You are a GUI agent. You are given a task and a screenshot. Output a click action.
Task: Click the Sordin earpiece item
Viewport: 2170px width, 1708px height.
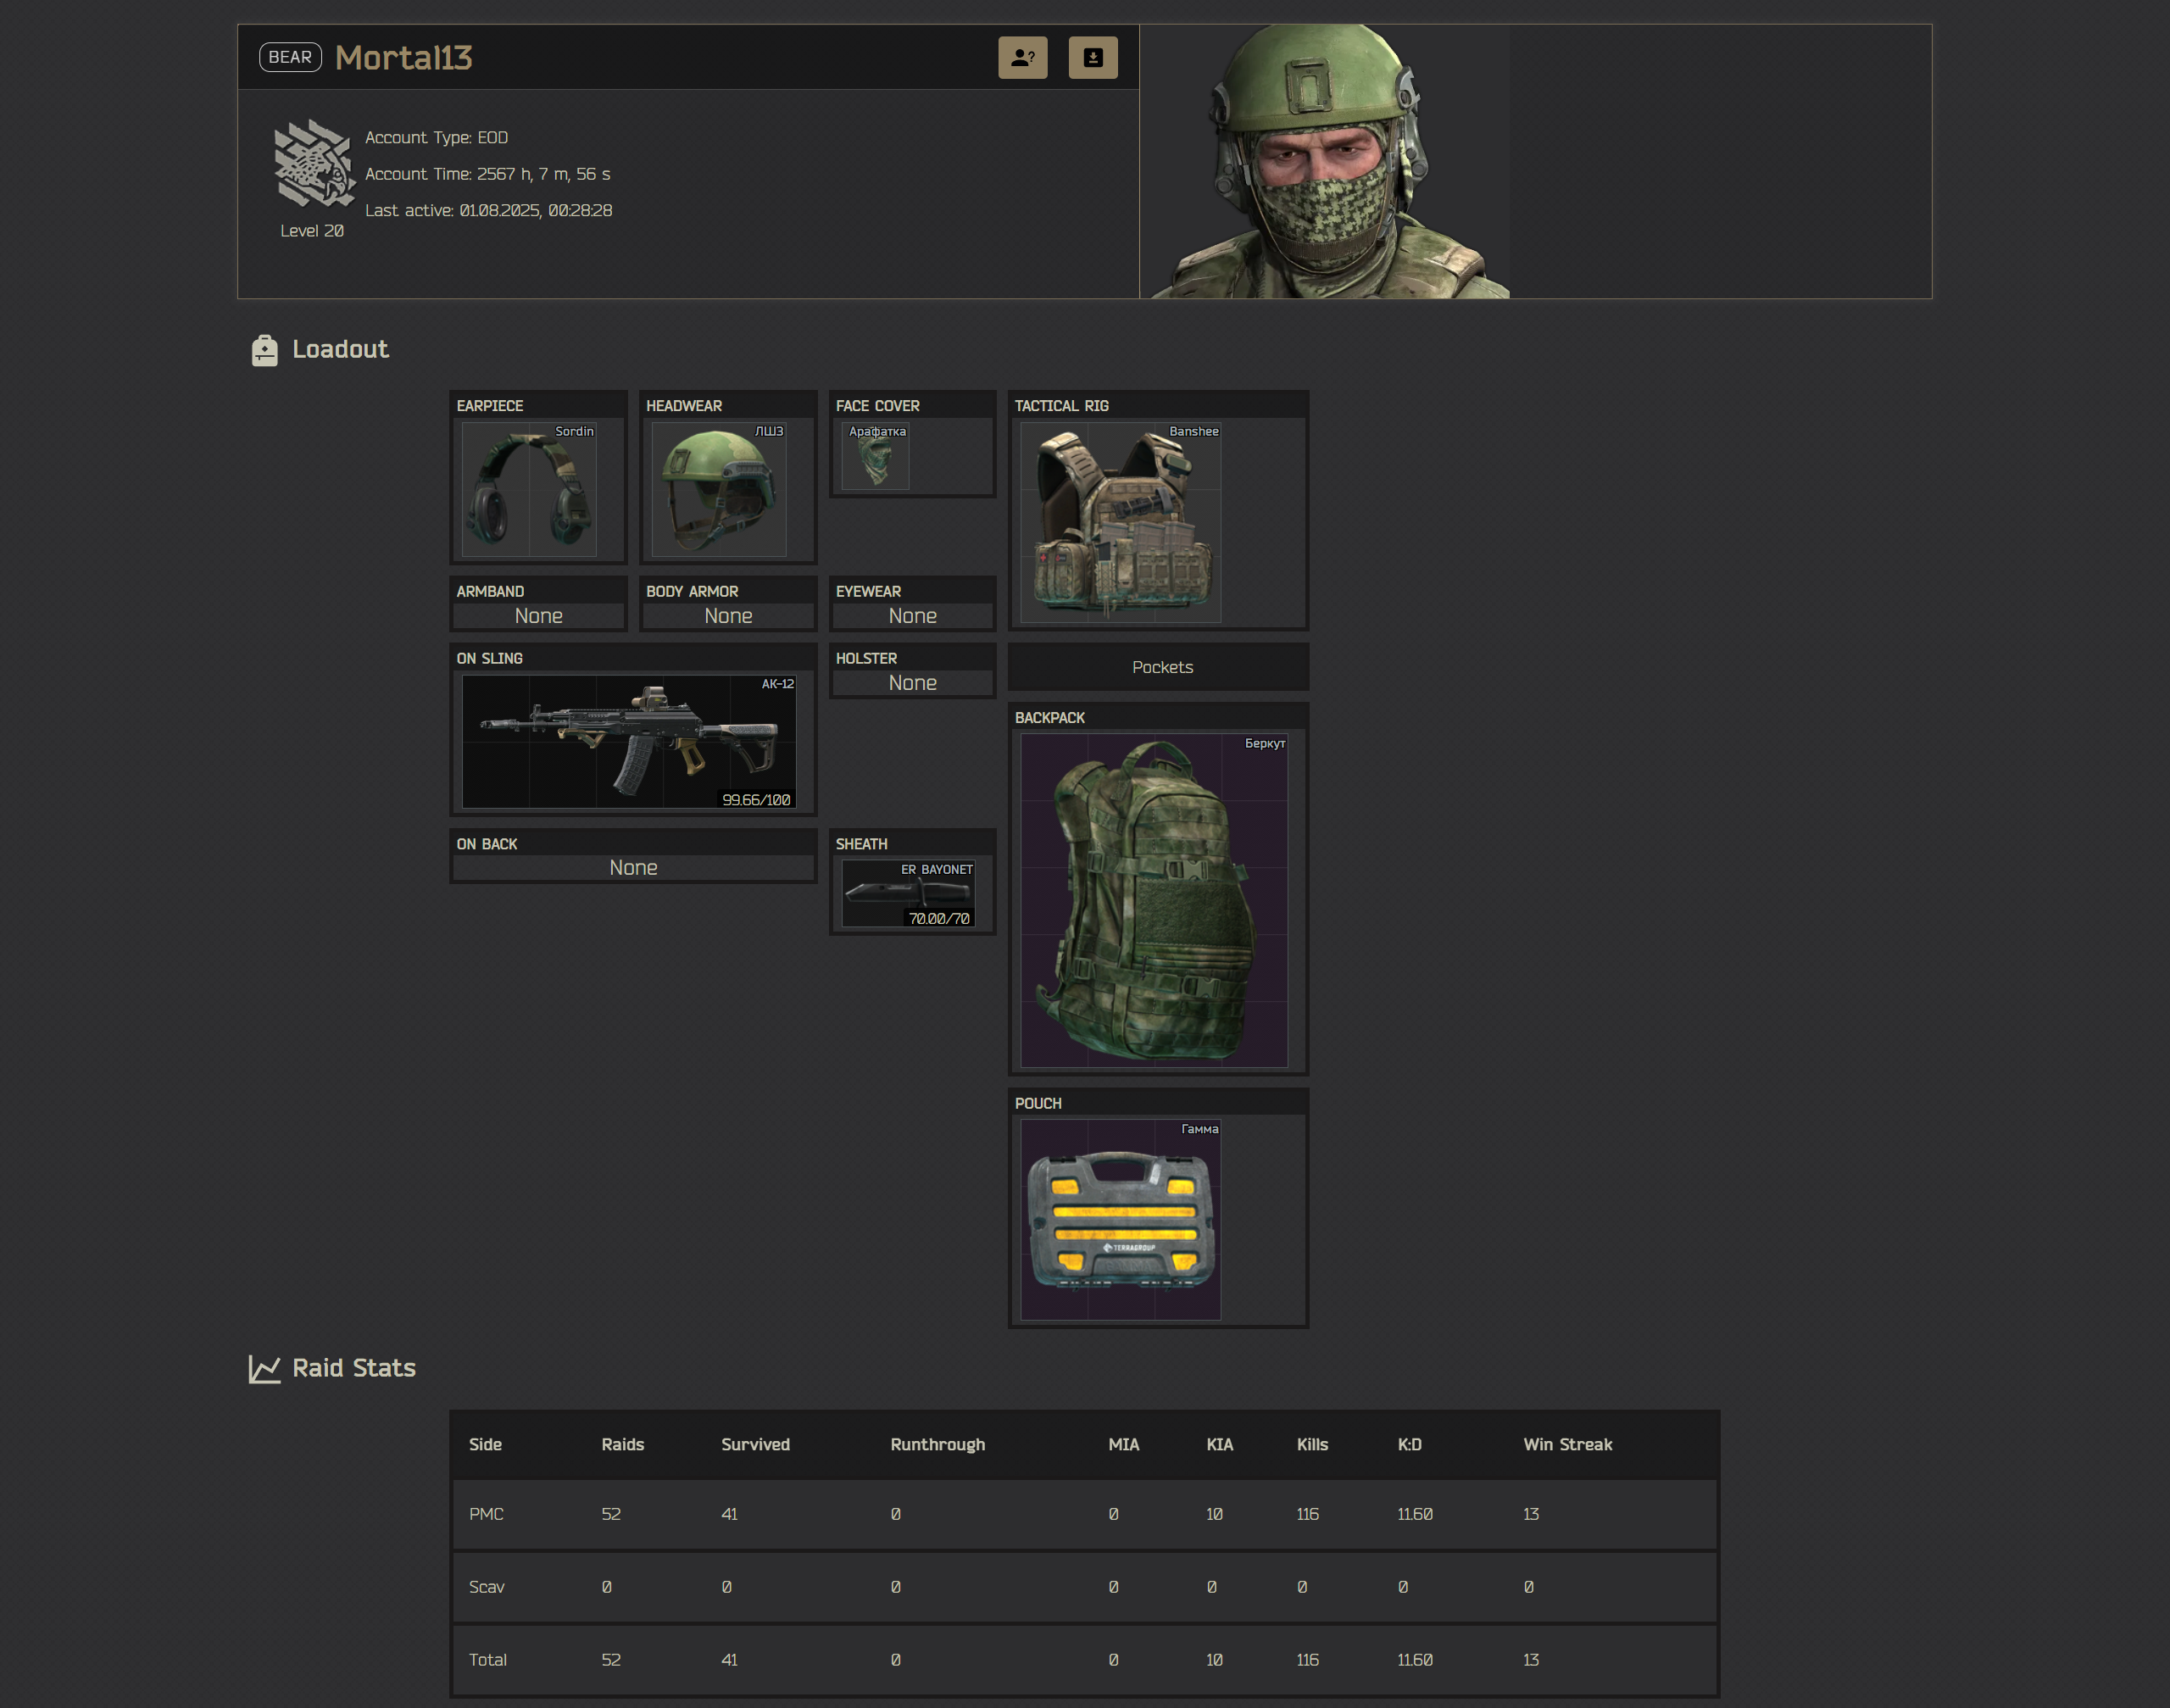tap(529, 489)
